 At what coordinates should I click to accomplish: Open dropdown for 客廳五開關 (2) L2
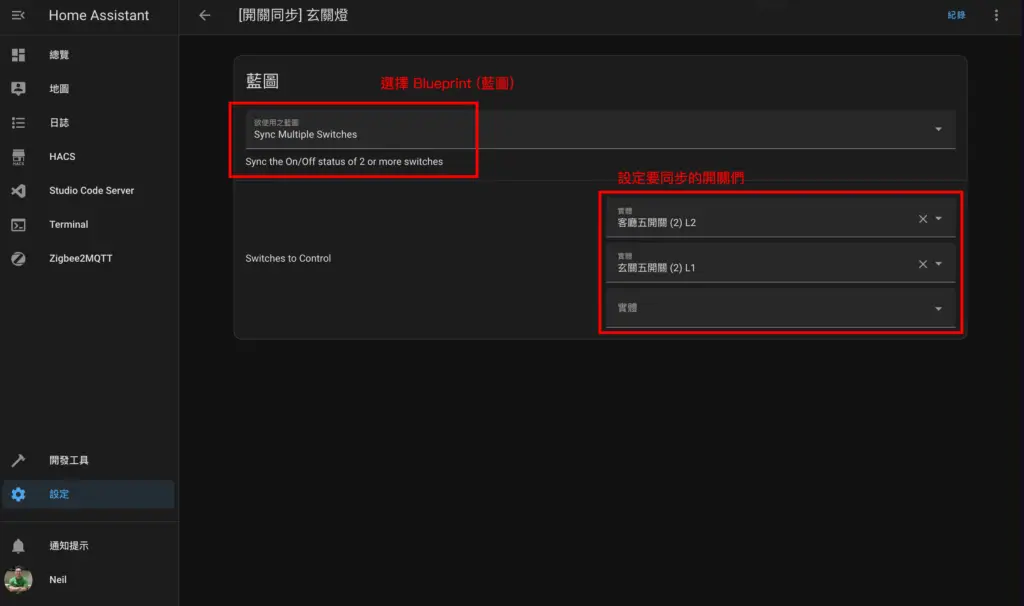[938, 218]
